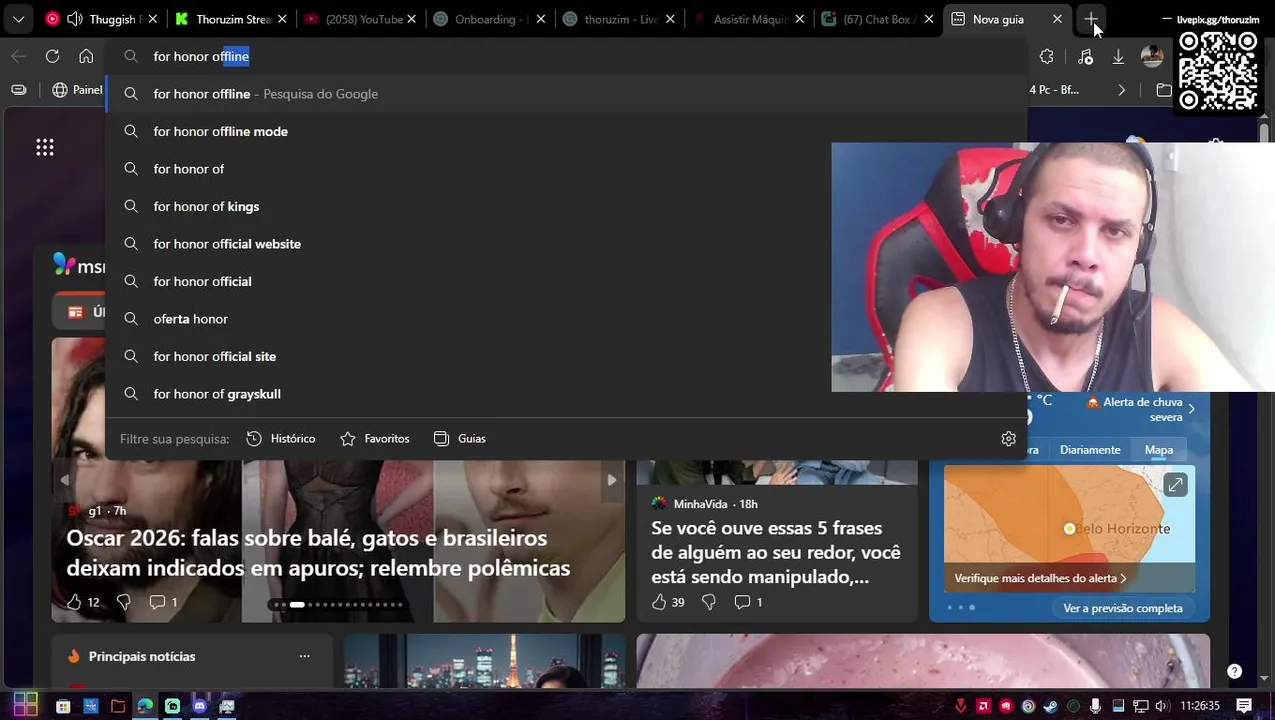Close the Nova guia tab
The width and height of the screenshot is (1275, 720).
point(1058,19)
